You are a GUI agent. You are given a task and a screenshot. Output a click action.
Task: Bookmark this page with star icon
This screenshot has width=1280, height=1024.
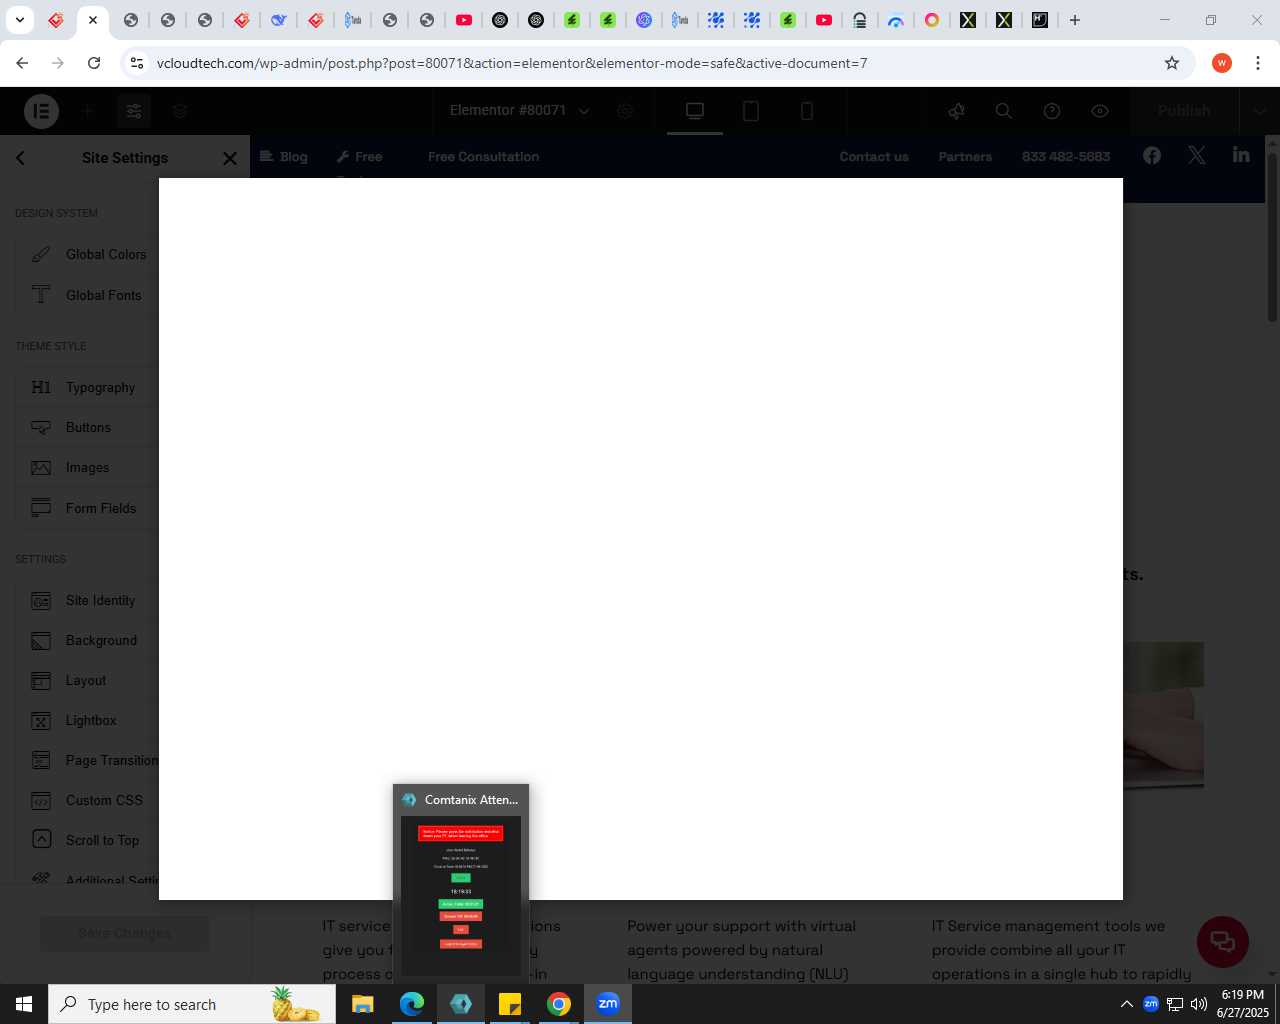(1172, 63)
